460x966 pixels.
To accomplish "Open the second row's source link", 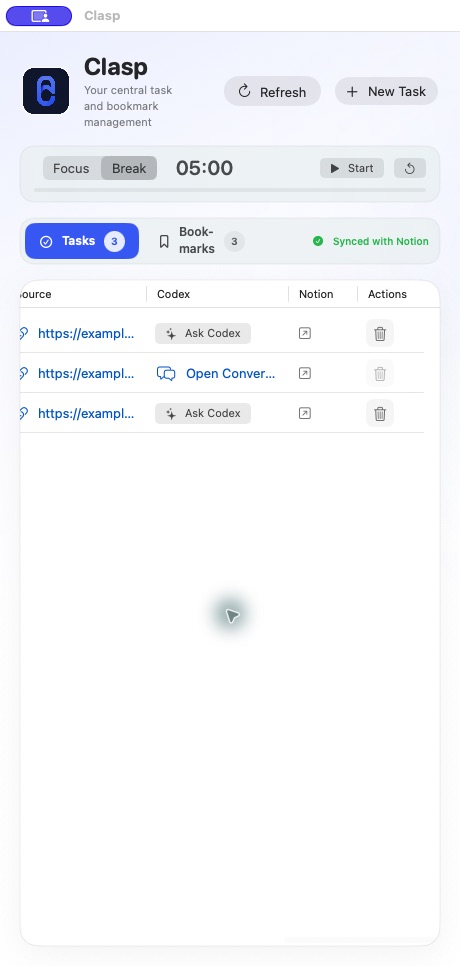I will 86,373.
